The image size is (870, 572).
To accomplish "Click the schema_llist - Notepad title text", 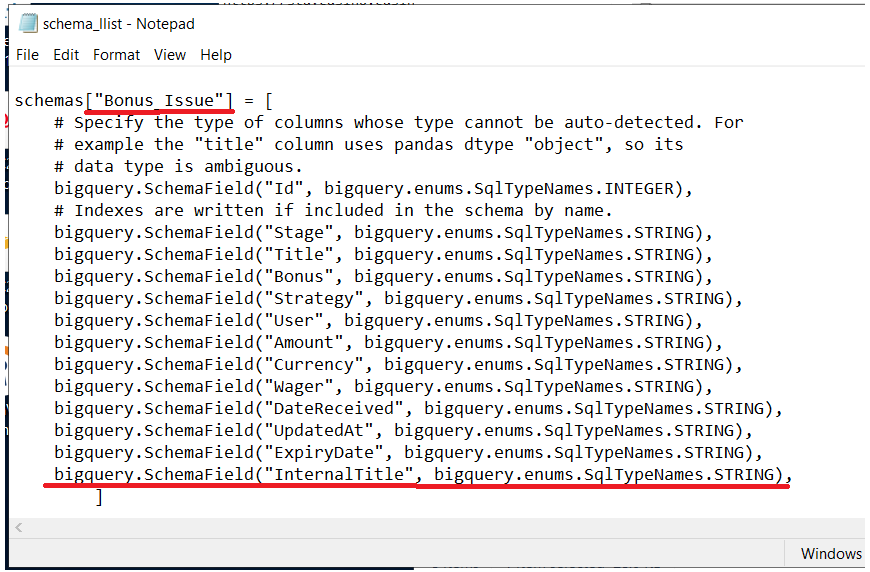I will pyautogui.click(x=119, y=24).
